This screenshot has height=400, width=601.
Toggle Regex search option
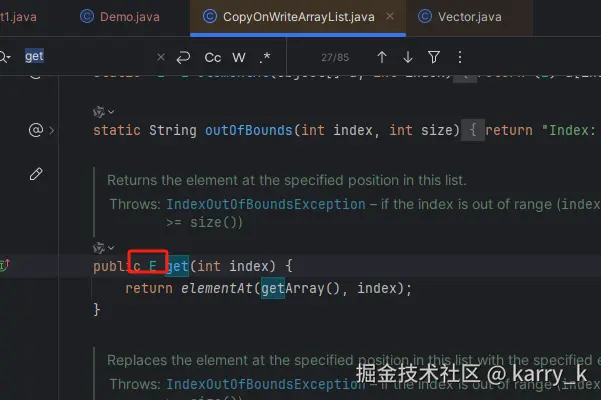(264, 57)
